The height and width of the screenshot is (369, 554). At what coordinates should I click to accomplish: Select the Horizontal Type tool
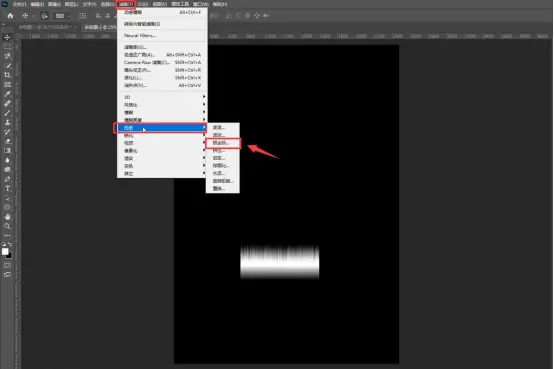[x=7, y=188]
